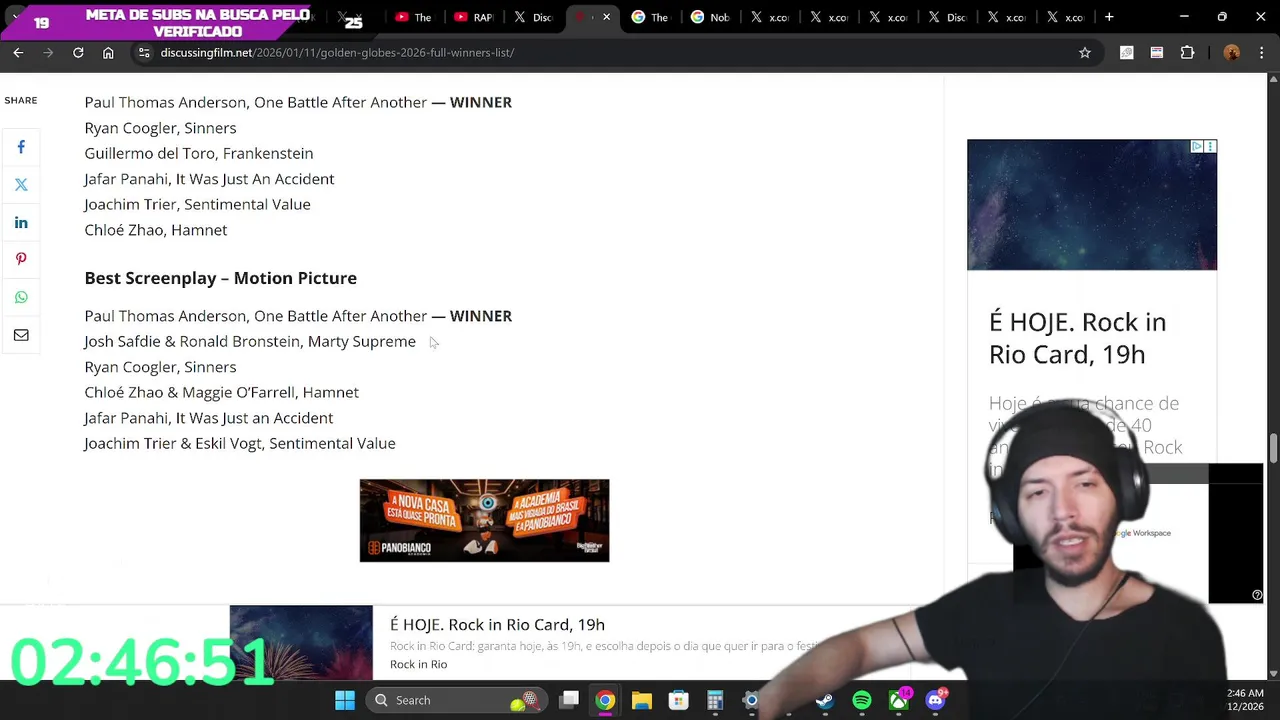Open the bottom 'É HOJE. Rock in Rio Card, 19h' ad title
1280x720 pixels.
(x=497, y=624)
